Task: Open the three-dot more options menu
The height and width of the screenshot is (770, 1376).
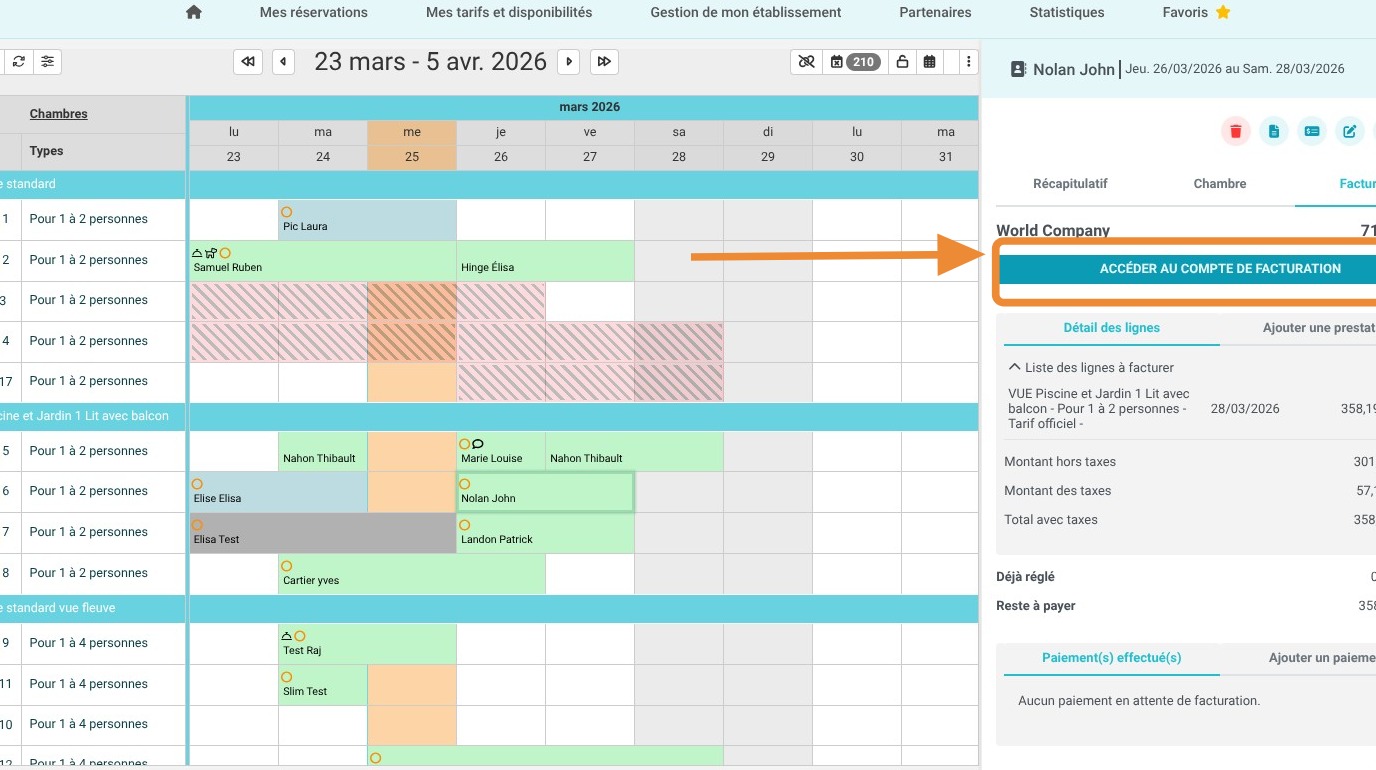Action: (x=969, y=62)
